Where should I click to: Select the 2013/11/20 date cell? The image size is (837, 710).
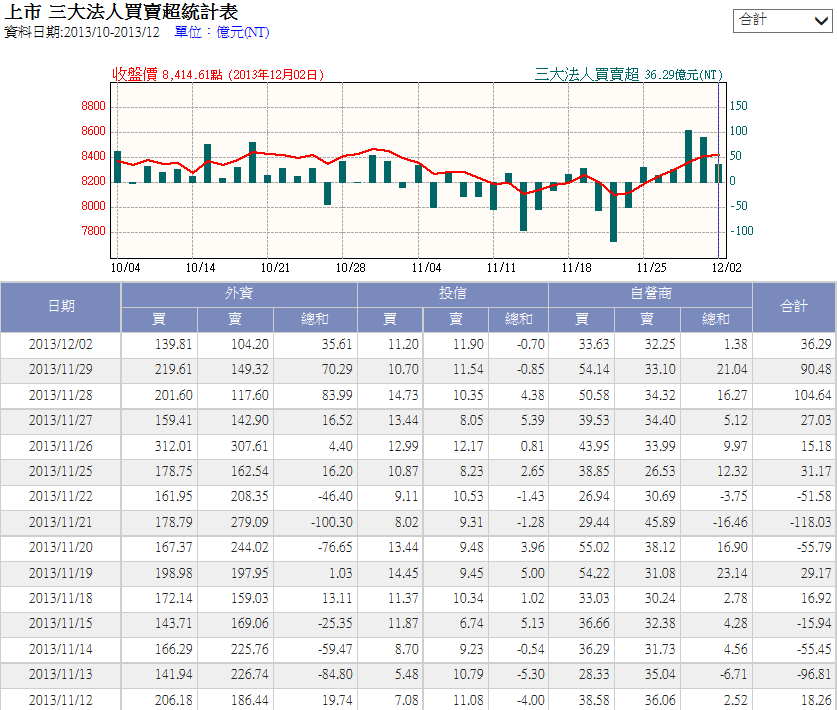click(x=61, y=548)
